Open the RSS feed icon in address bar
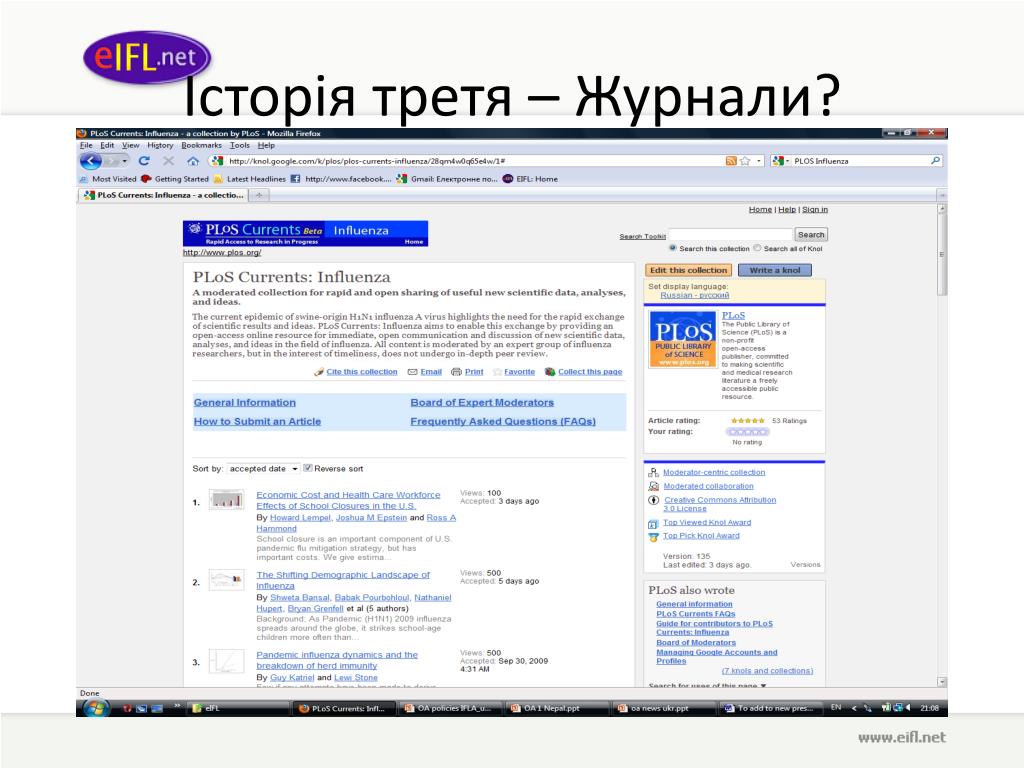1024x768 pixels. tap(731, 161)
